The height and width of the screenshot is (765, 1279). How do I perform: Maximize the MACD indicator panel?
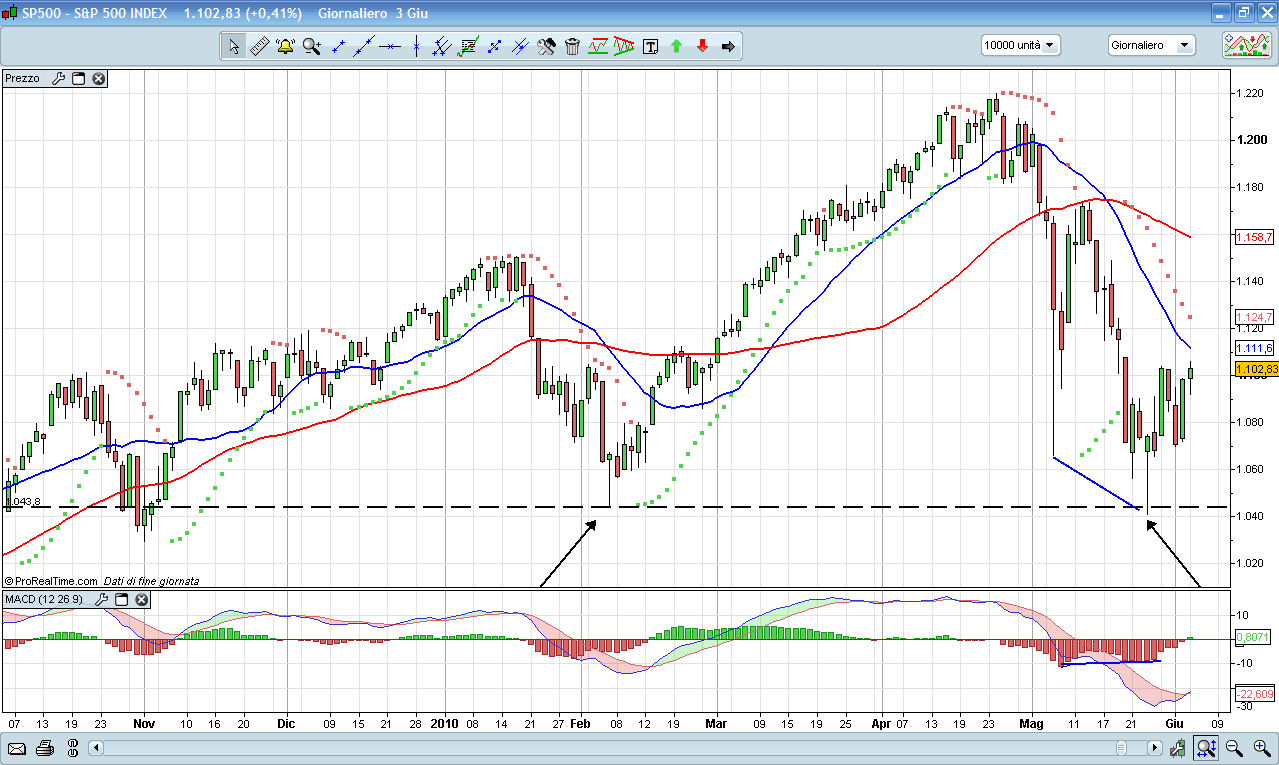click(121, 599)
